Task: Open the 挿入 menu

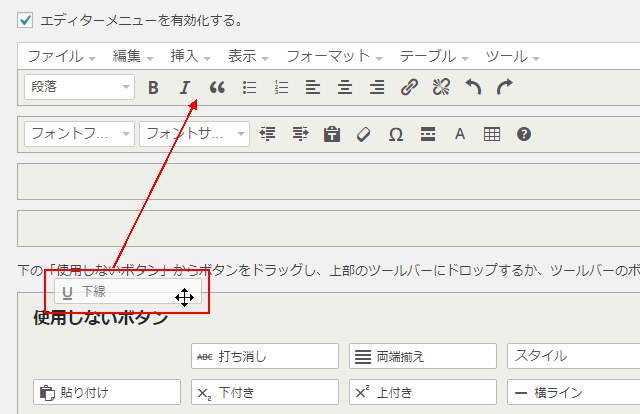Action: coord(190,56)
